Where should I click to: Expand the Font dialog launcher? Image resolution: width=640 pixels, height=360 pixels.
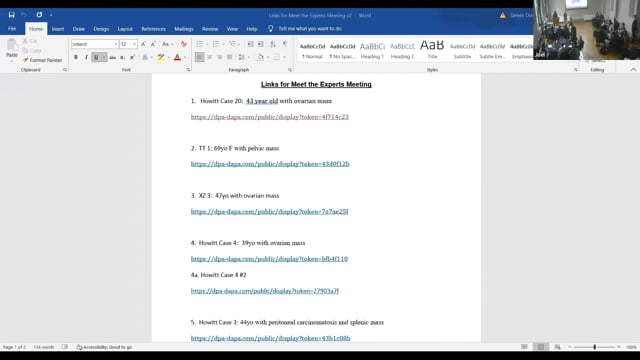pos(188,70)
